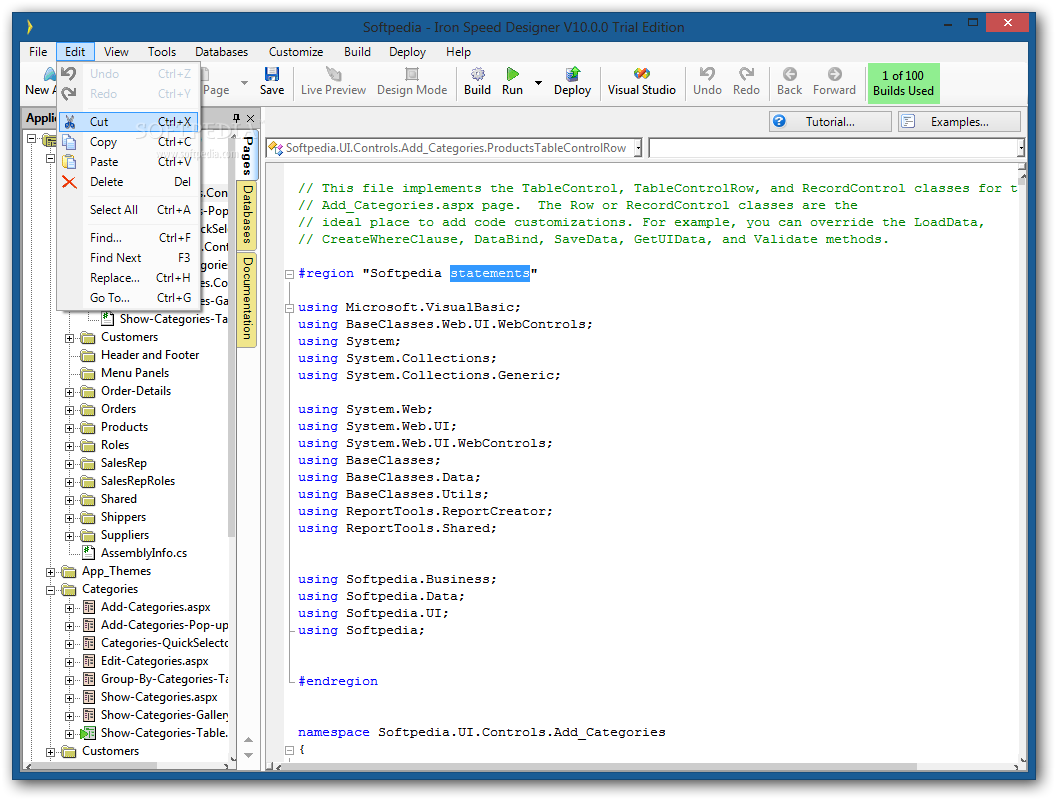Select the Suppliers folder in the tree
The image size is (1056, 800).
coord(125,535)
